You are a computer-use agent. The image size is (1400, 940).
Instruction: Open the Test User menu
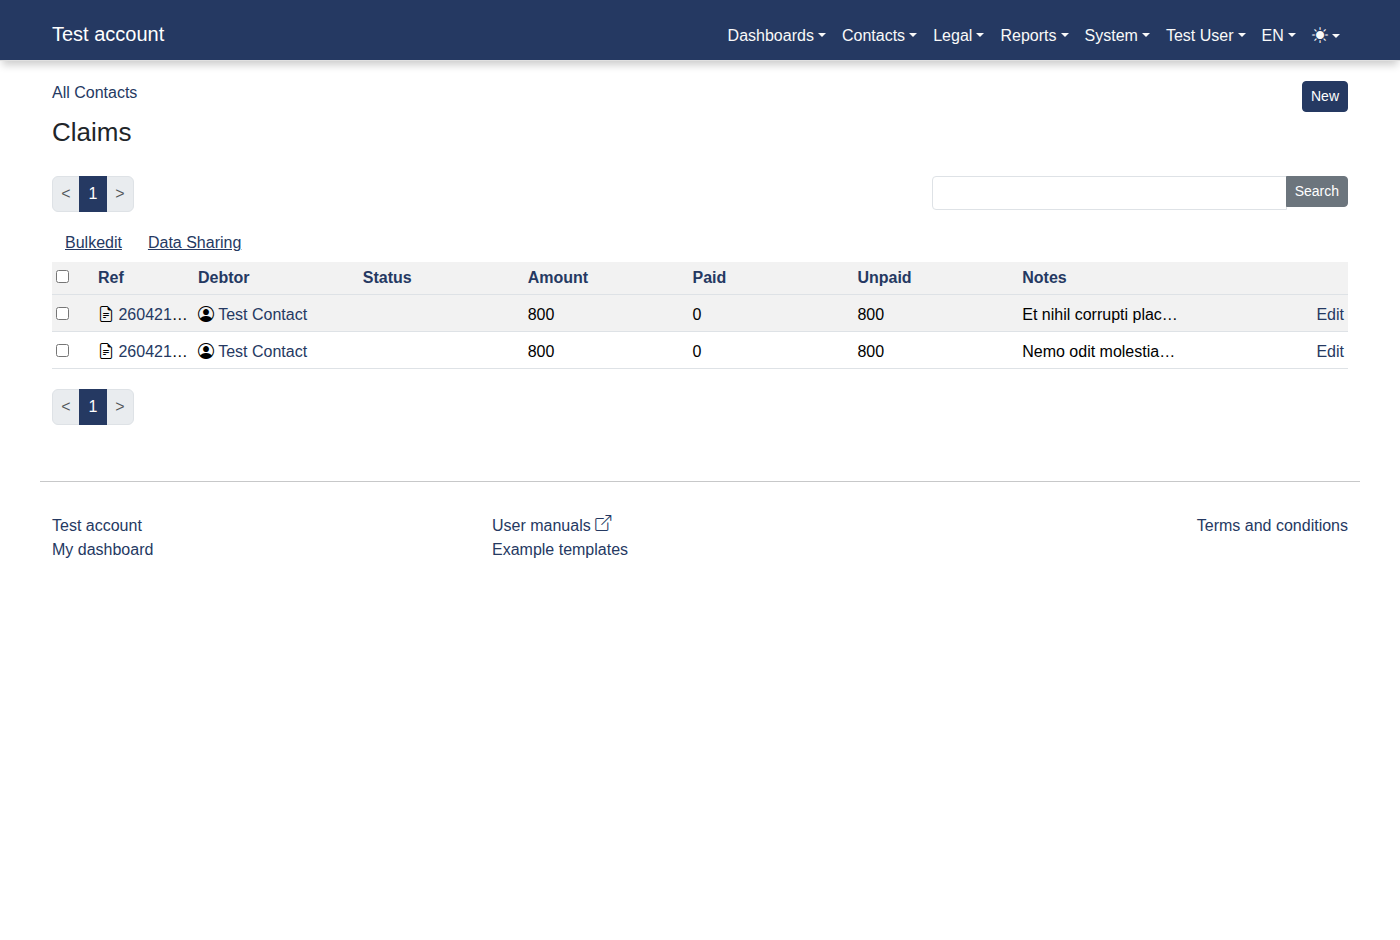tap(1205, 35)
